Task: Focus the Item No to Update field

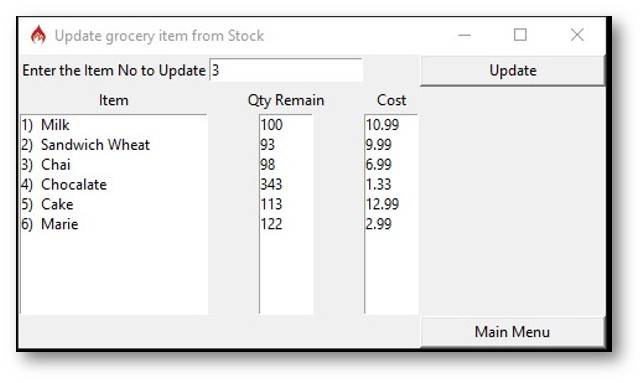Action: [x=286, y=70]
